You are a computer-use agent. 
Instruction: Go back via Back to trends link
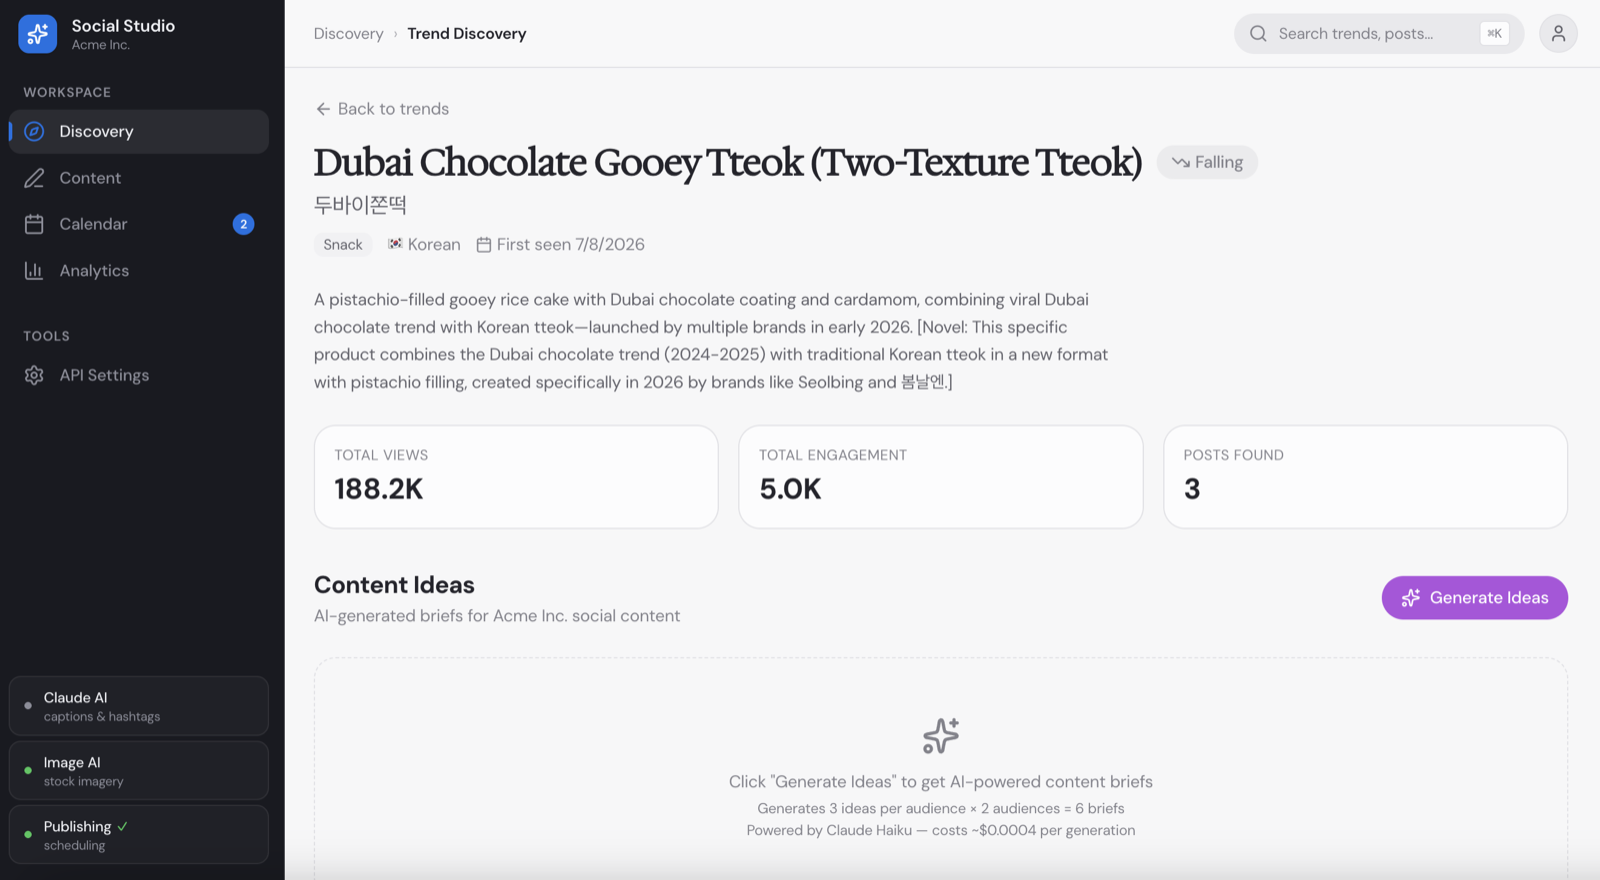tap(382, 109)
